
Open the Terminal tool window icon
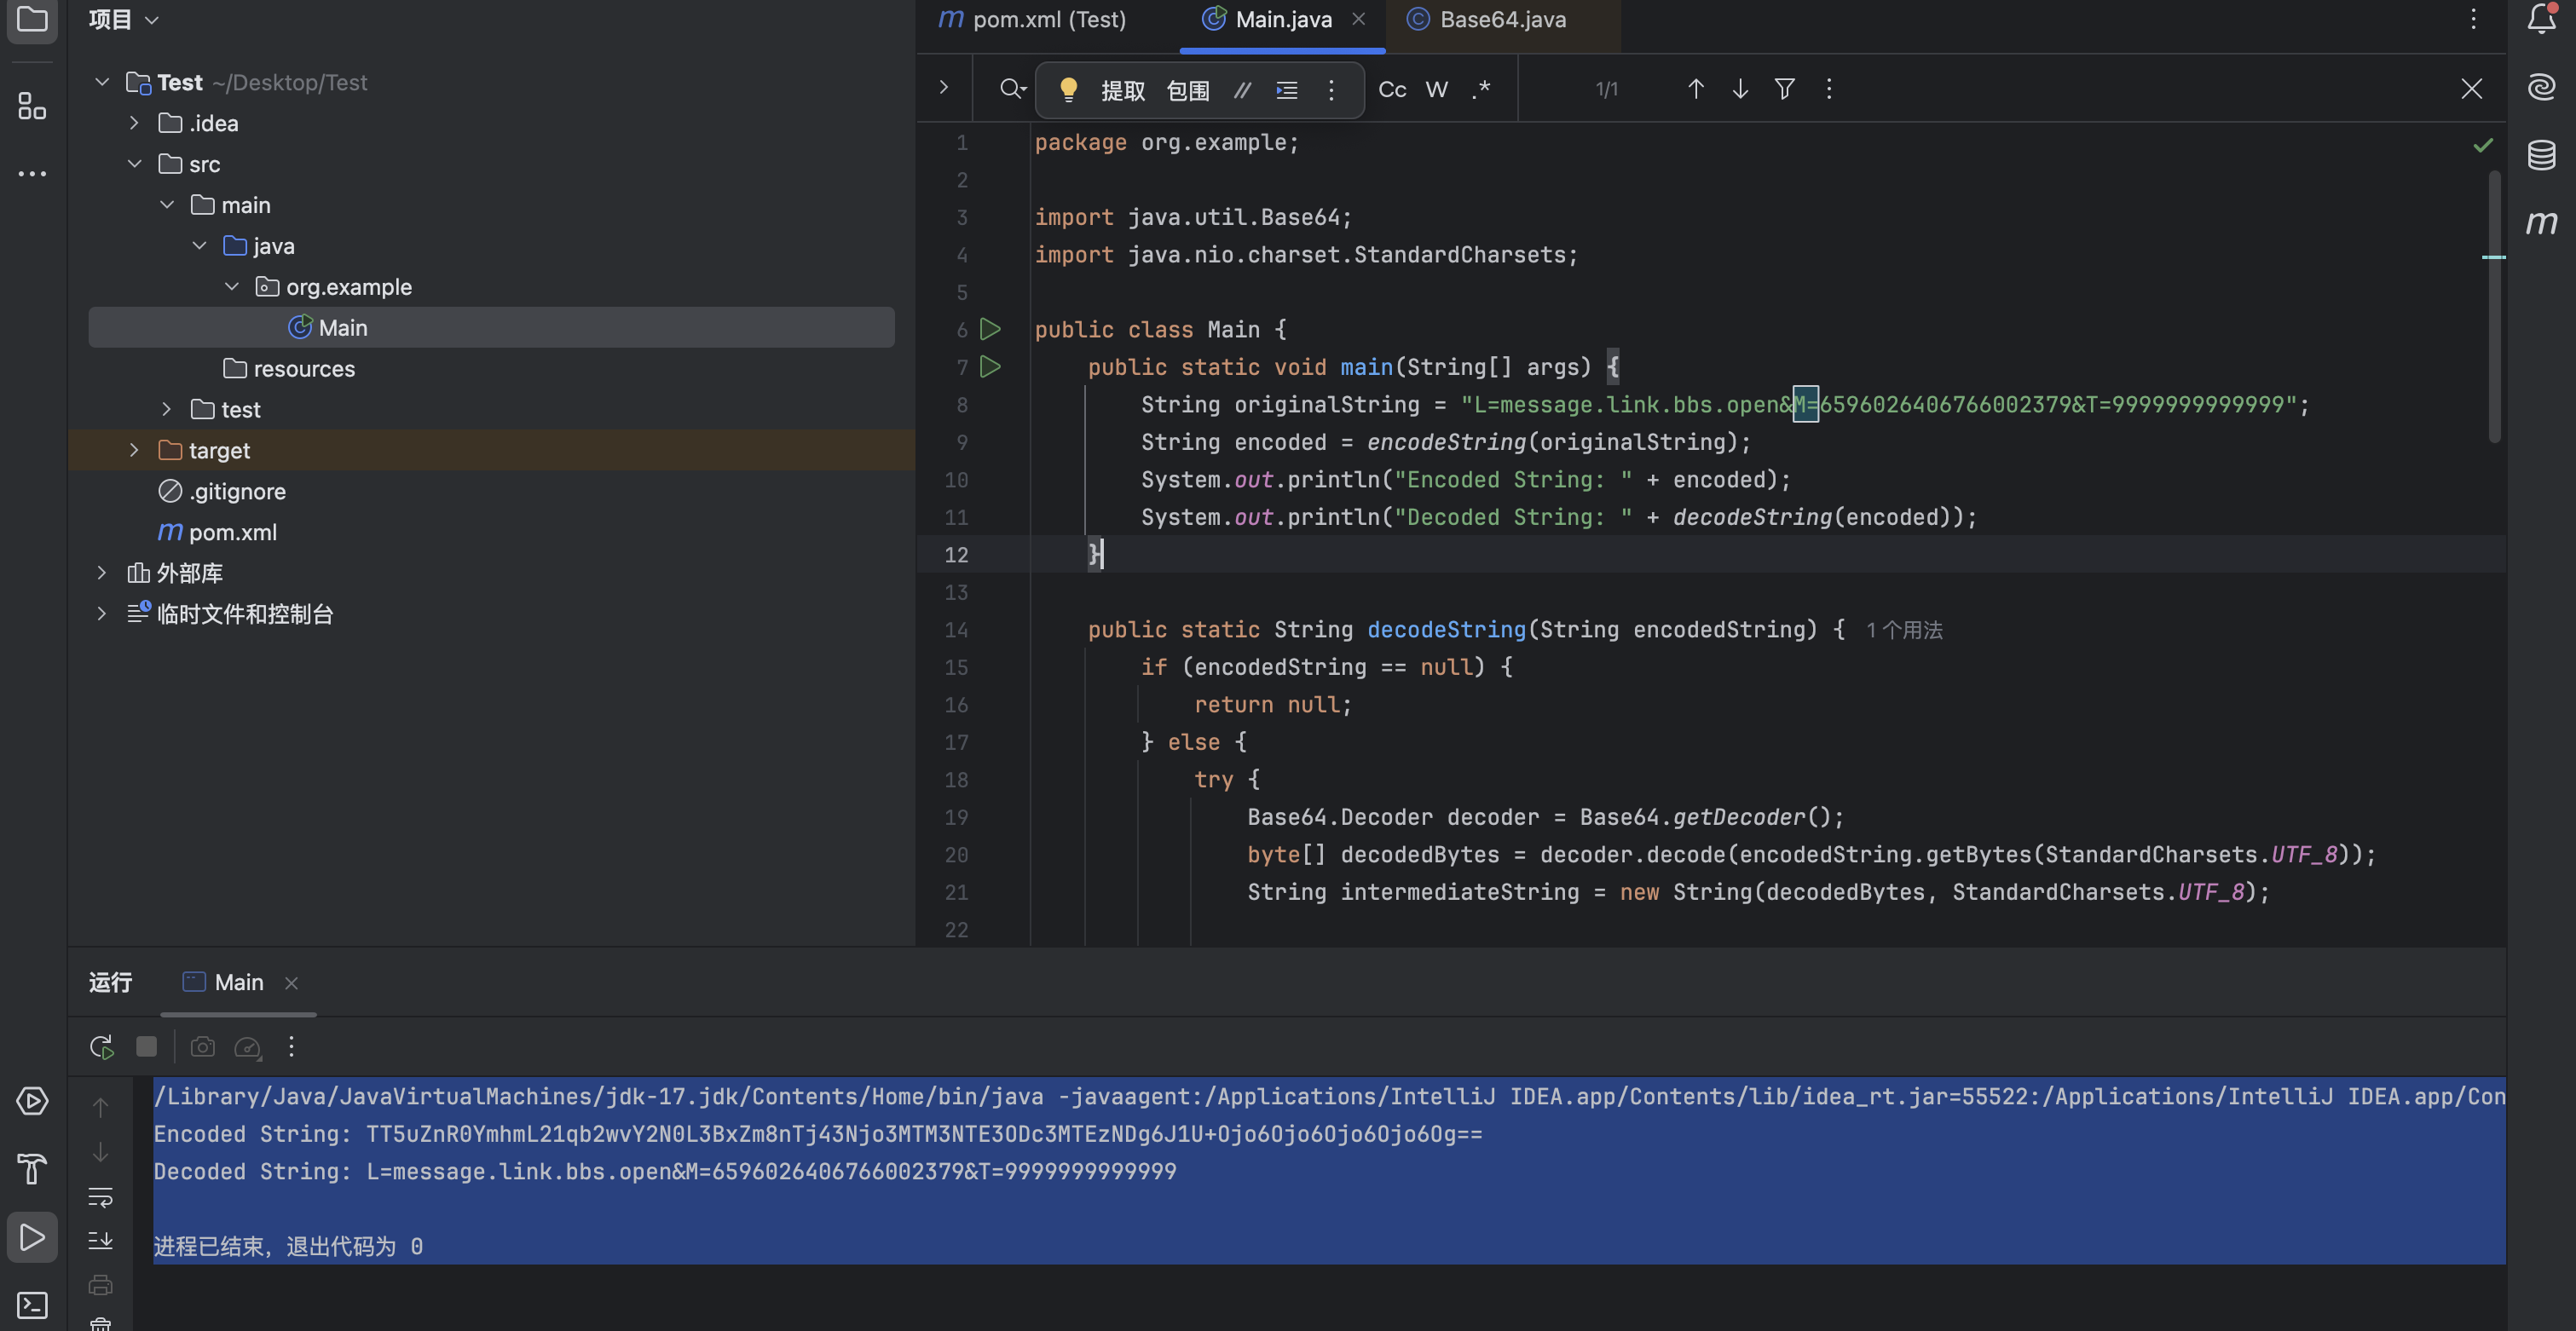(x=32, y=1305)
